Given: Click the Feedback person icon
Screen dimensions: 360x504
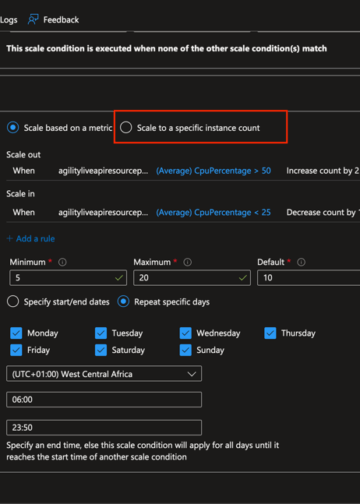Looking at the screenshot, I should coord(33,19).
